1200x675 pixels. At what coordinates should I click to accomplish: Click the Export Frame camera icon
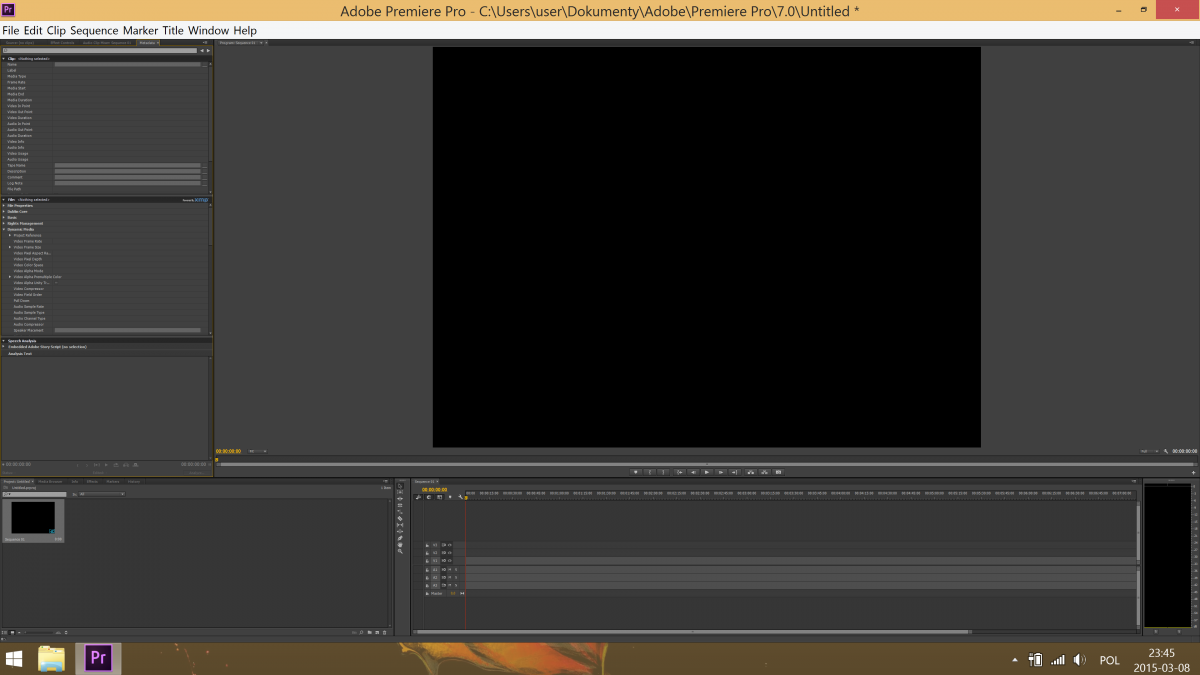tap(778, 472)
